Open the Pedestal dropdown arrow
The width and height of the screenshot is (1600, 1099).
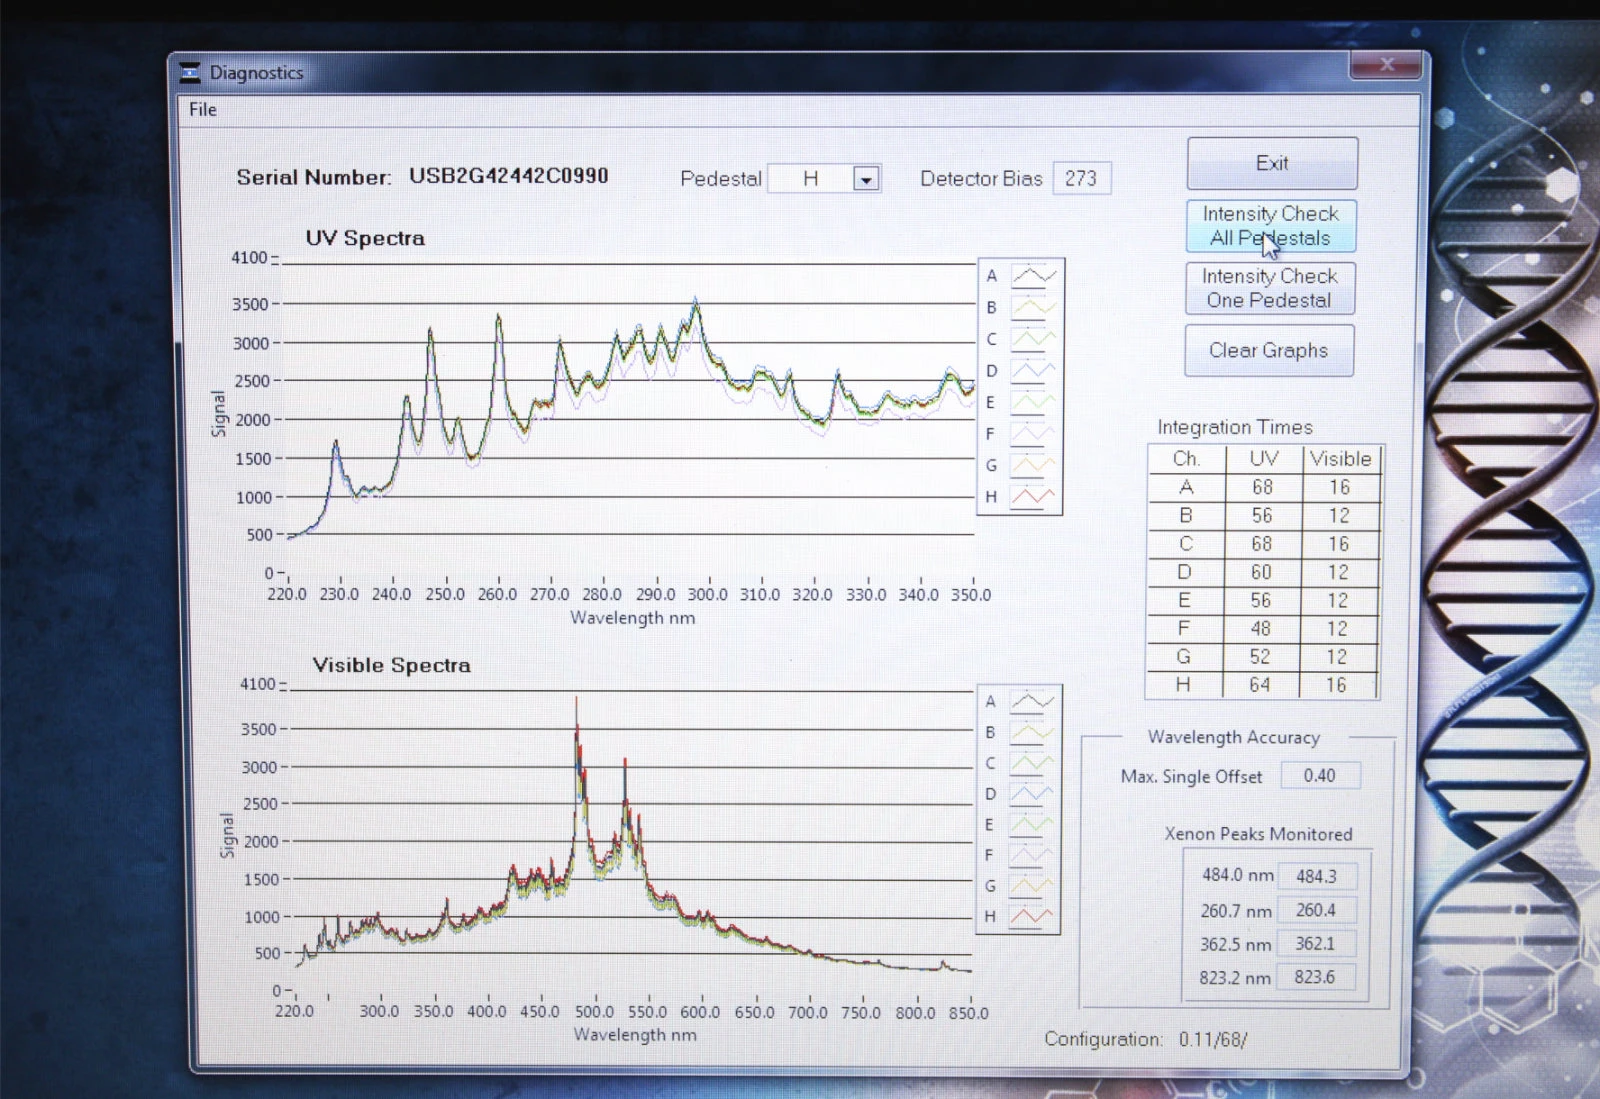pyautogui.click(x=866, y=179)
